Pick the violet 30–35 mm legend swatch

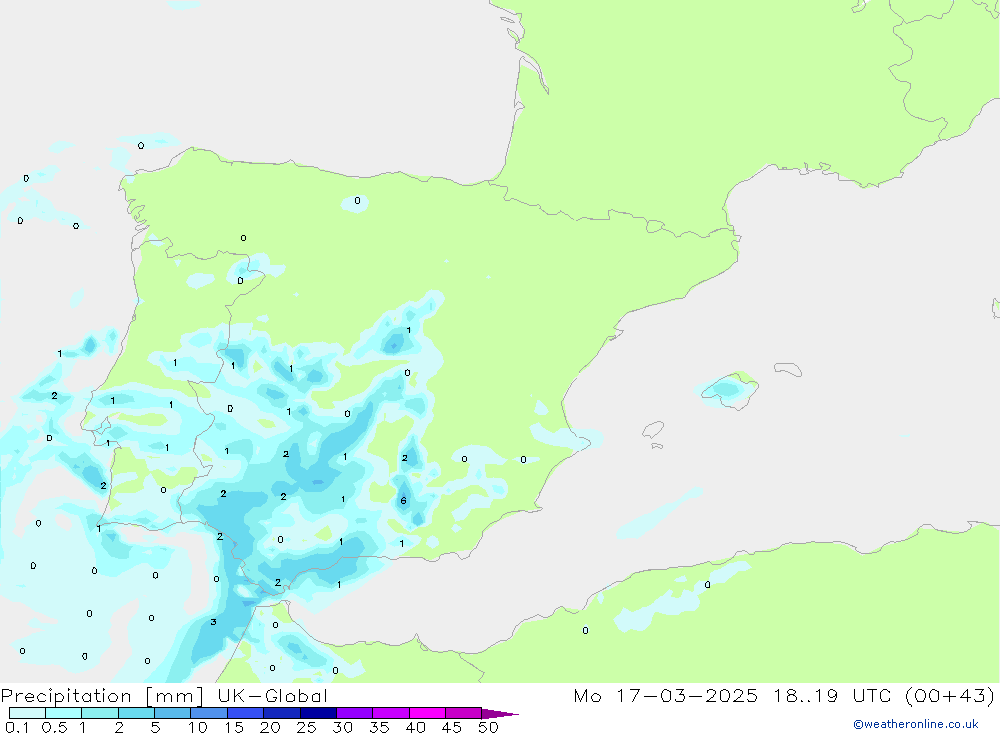pyautogui.click(x=355, y=713)
